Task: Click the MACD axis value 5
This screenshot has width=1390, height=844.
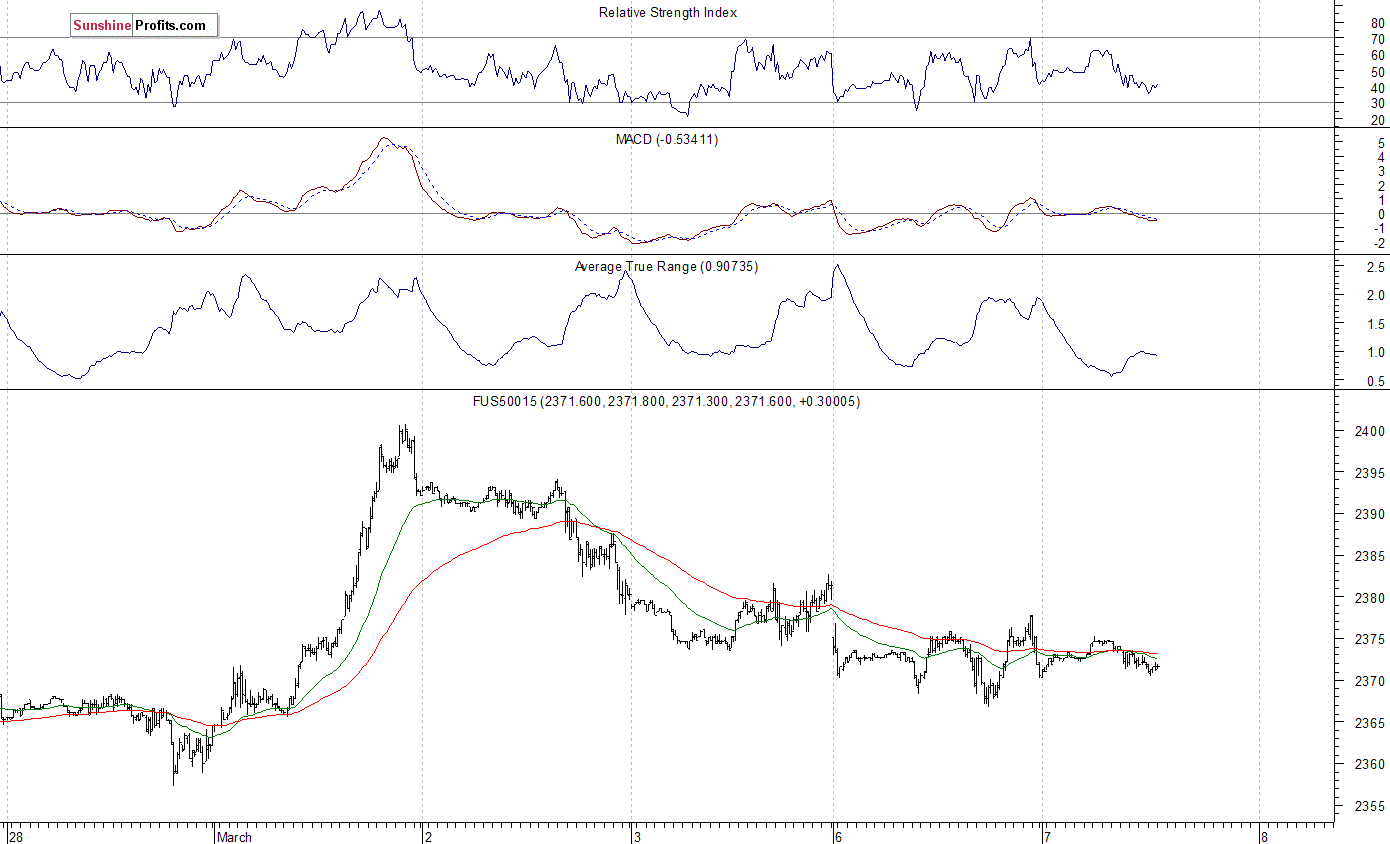Action: click(1381, 142)
